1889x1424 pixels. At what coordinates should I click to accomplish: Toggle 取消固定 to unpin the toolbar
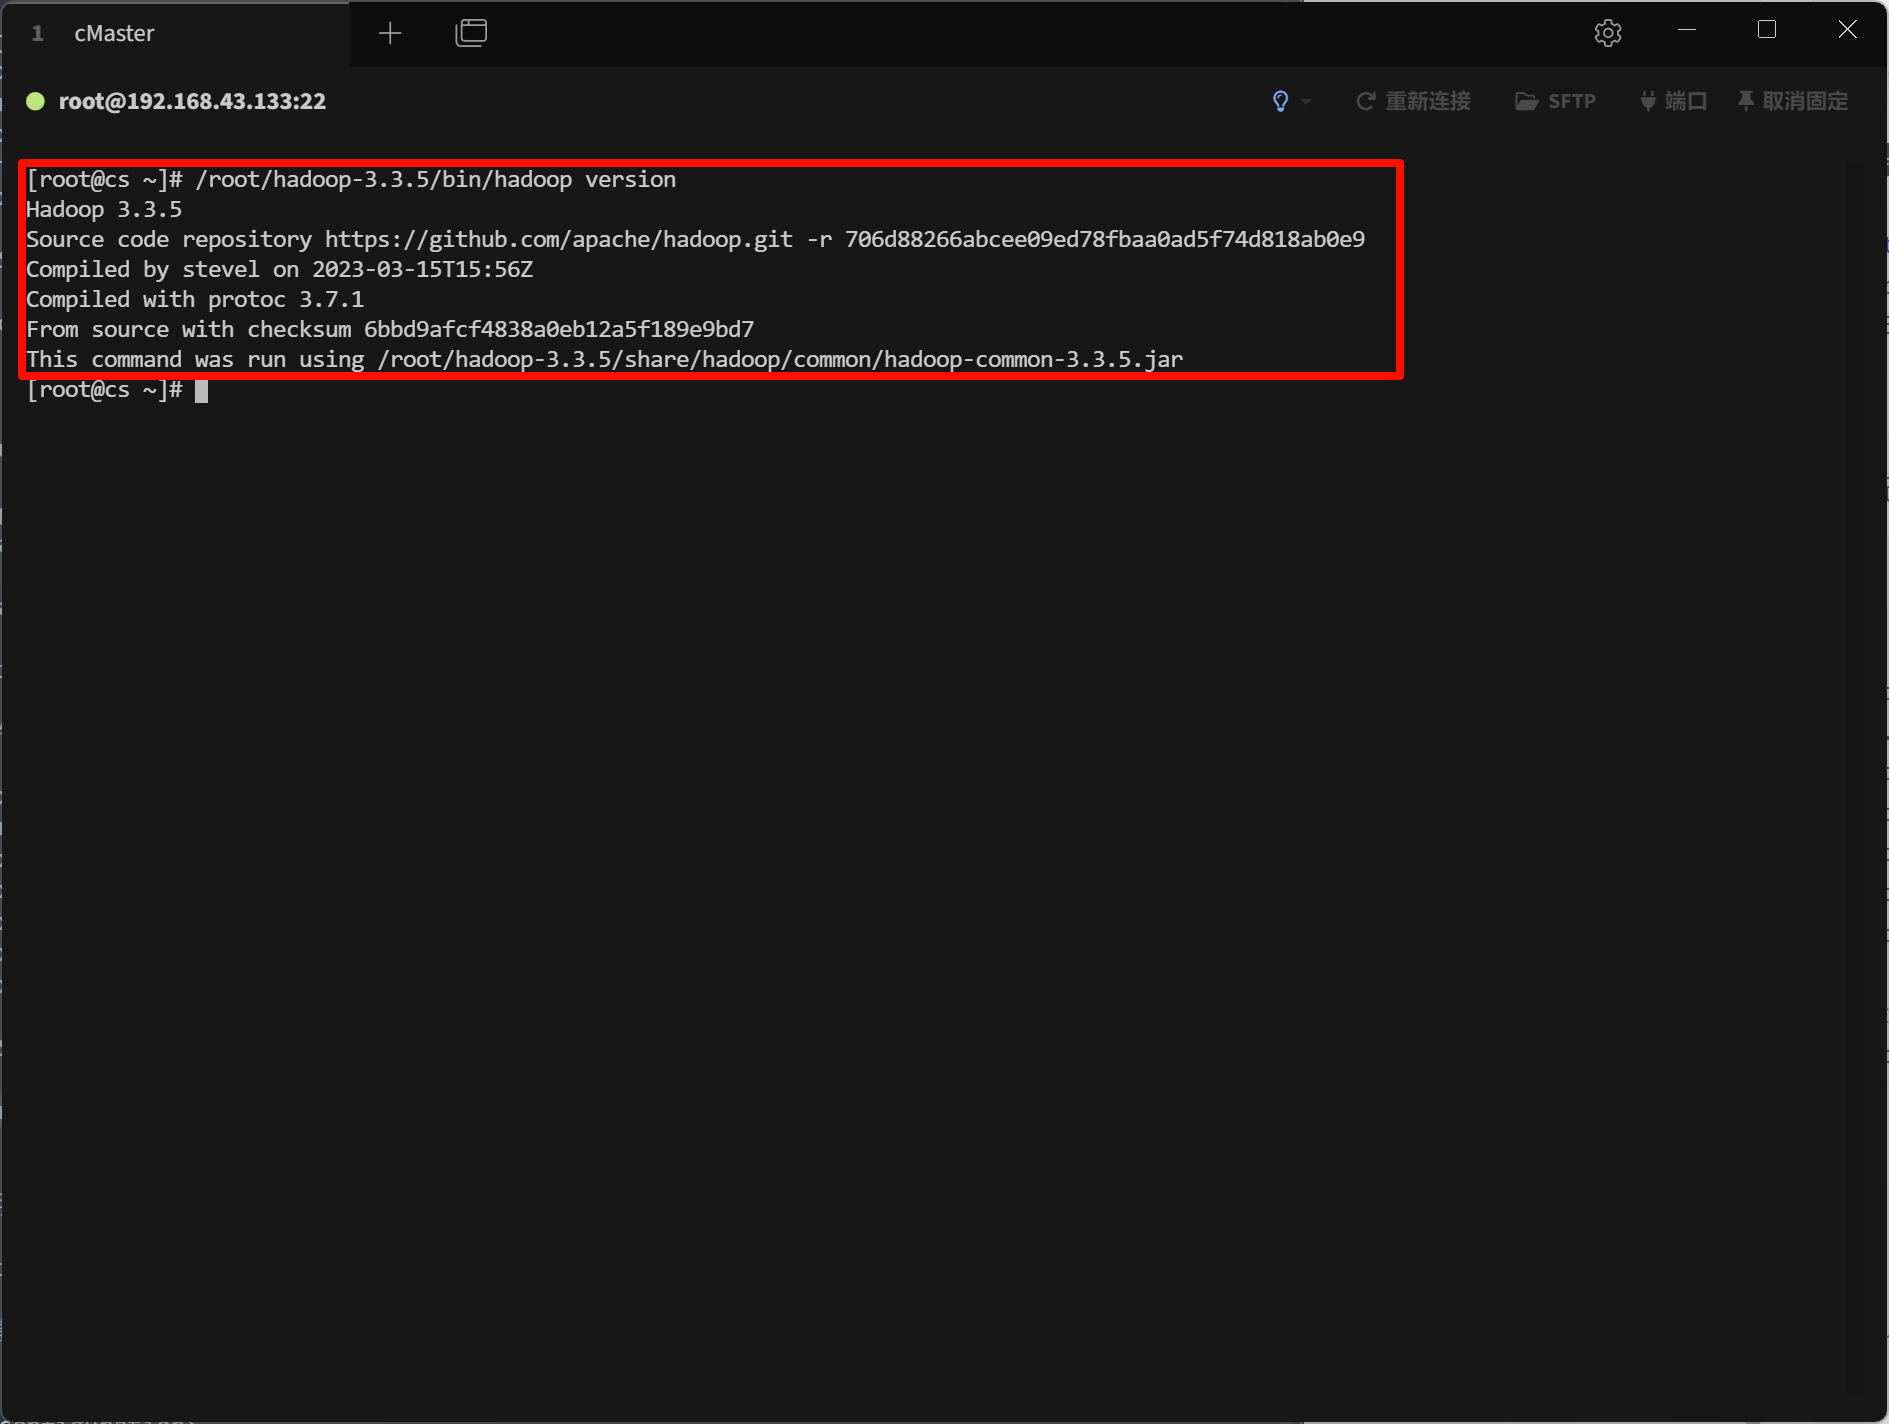coord(1793,101)
